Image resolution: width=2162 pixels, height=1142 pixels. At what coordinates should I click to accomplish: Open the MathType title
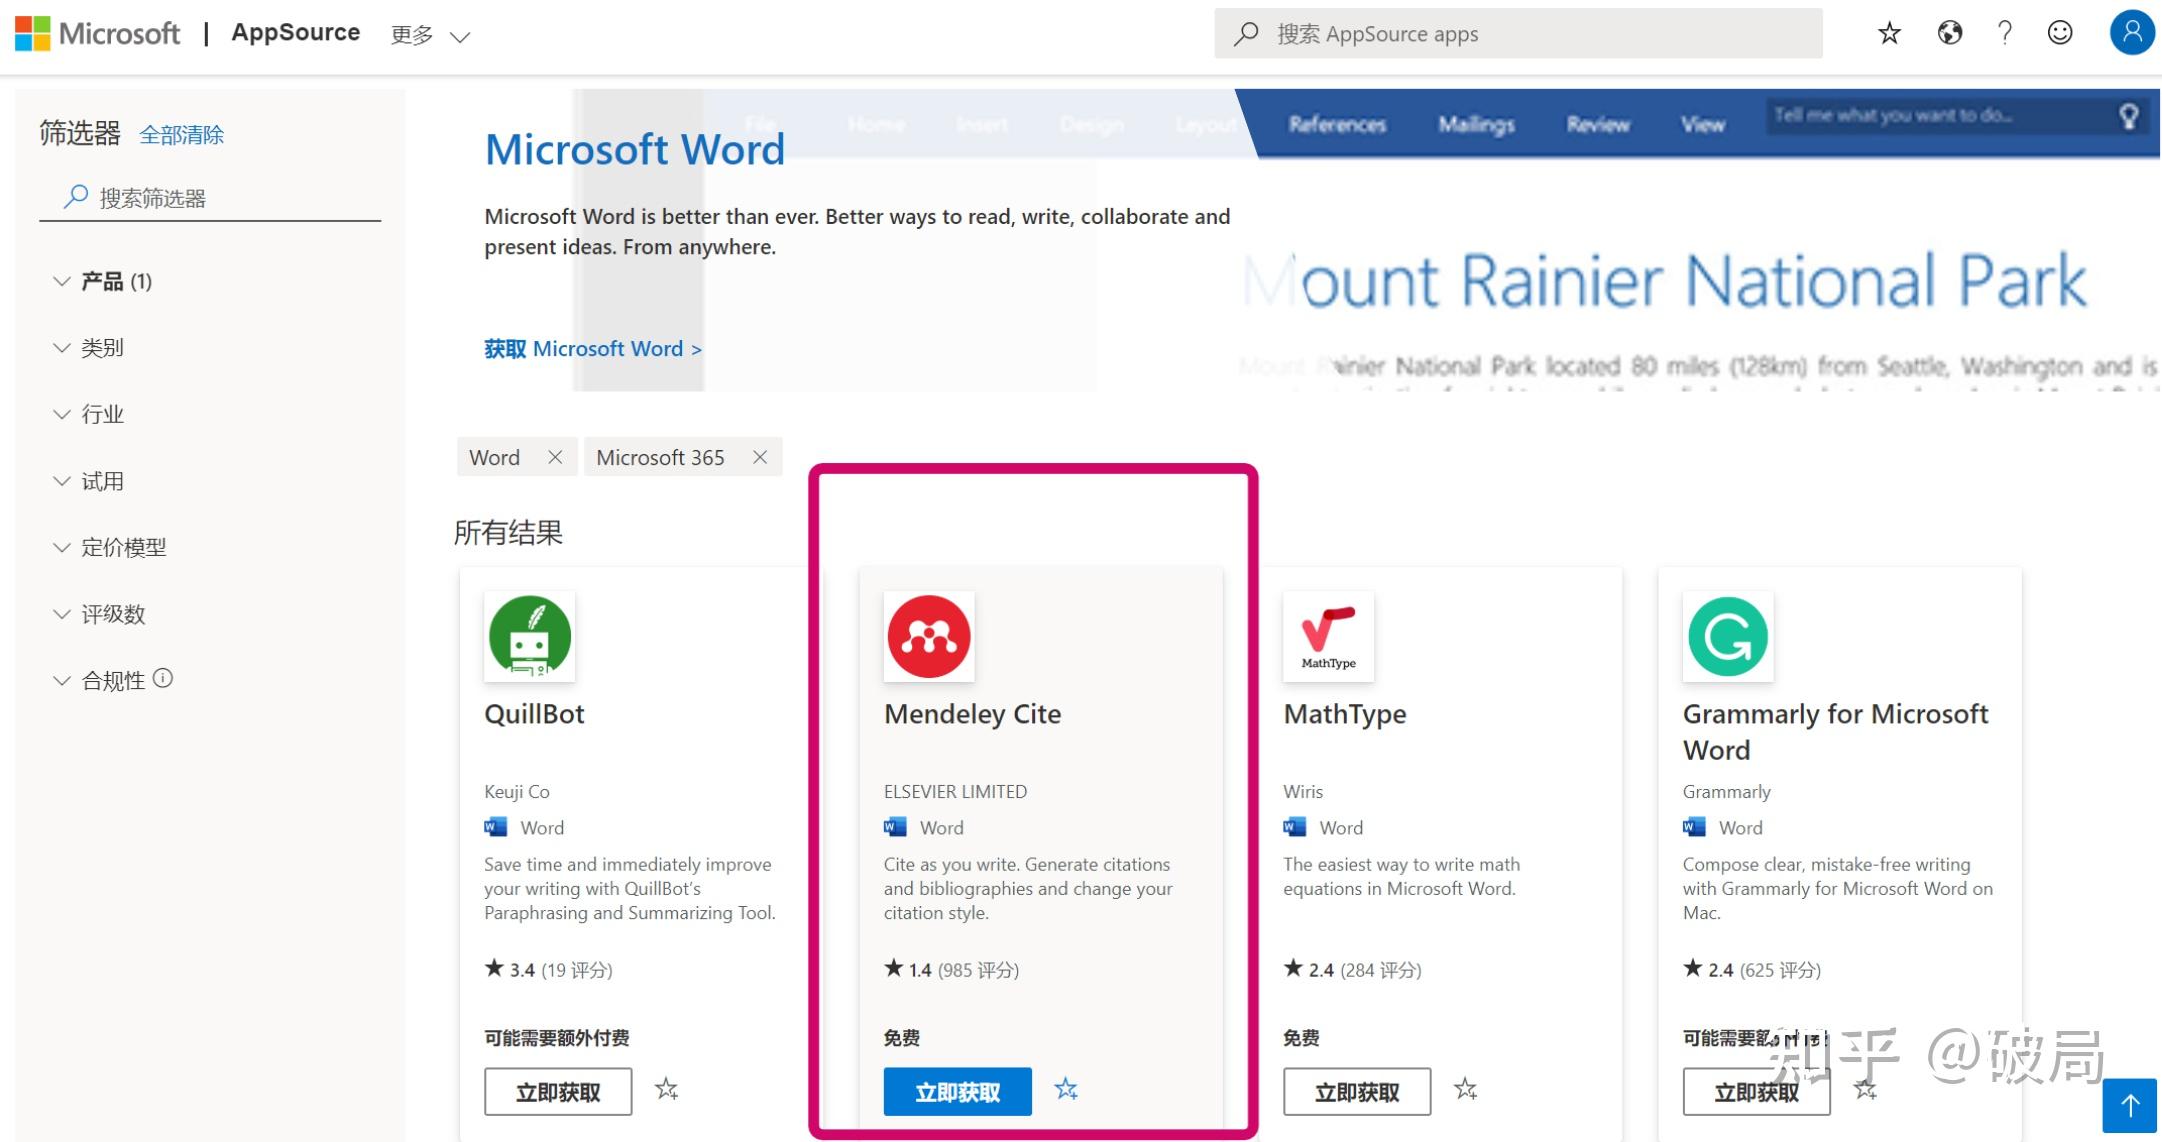[x=1345, y=714]
